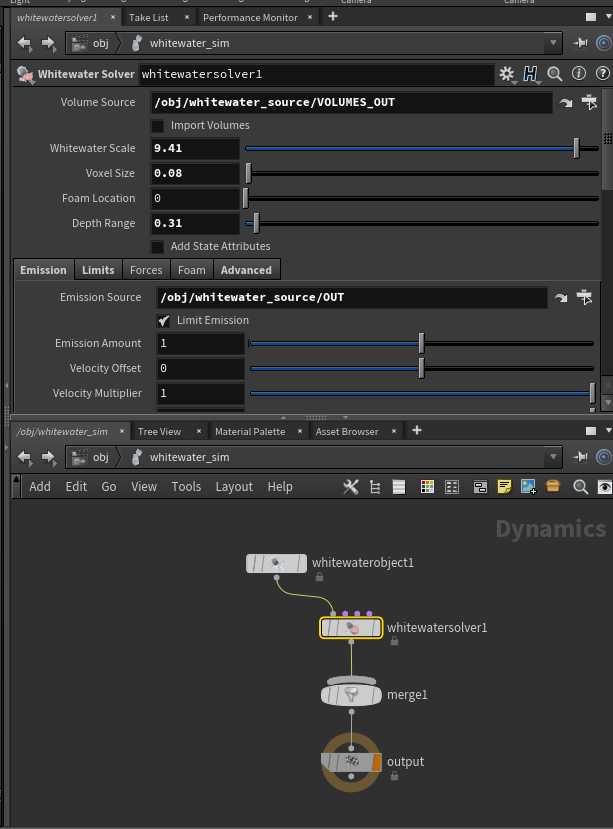
Task: Switch network to list view icon
Action: 399,487
